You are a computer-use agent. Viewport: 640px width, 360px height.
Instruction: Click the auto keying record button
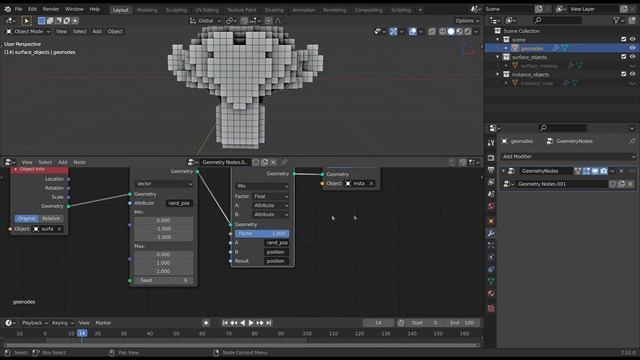coord(206,323)
